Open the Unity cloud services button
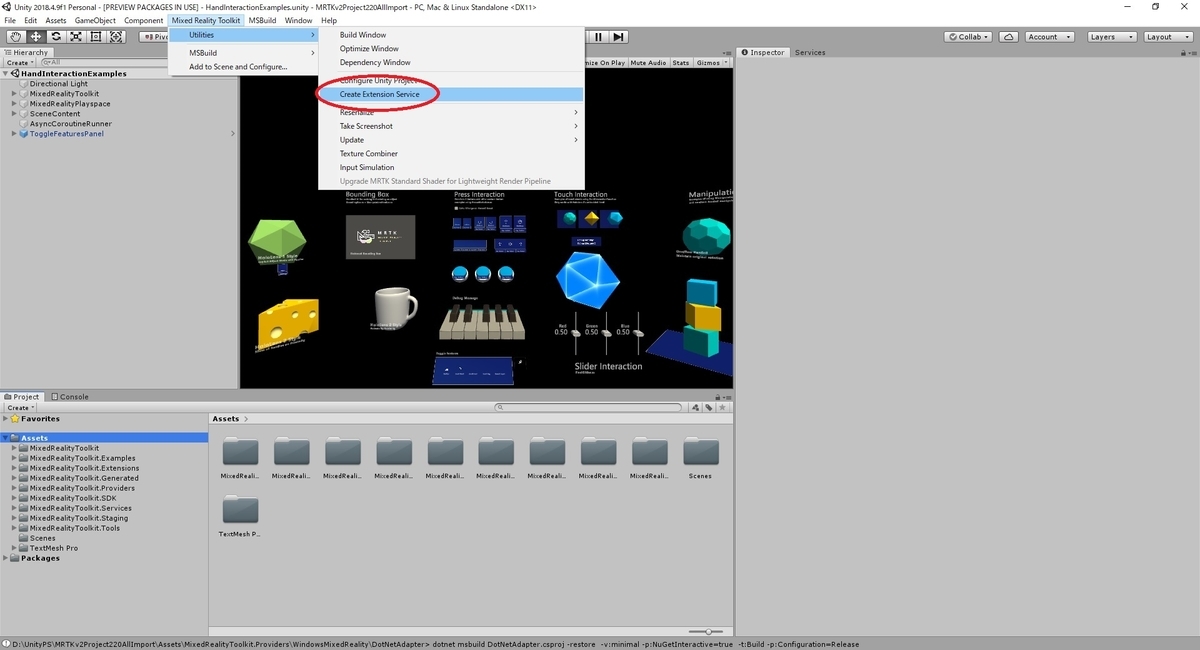 [1009, 37]
